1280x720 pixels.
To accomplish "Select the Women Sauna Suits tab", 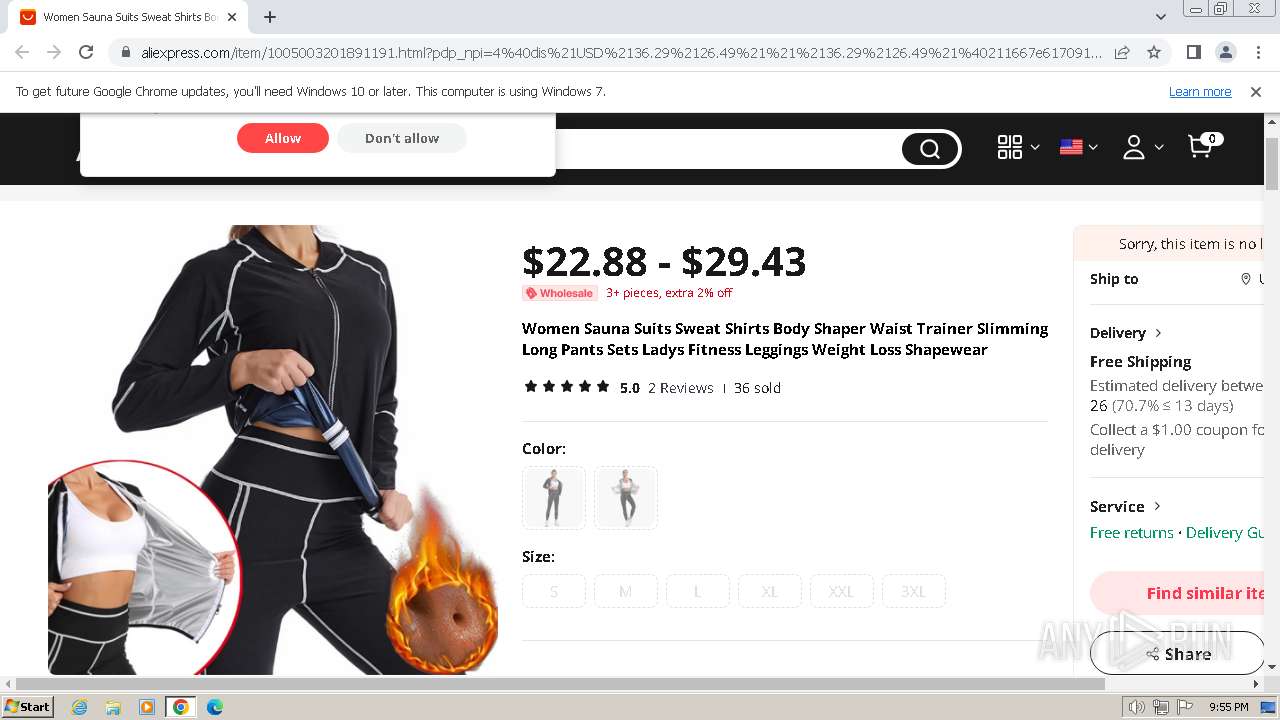I will tap(130, 17).
